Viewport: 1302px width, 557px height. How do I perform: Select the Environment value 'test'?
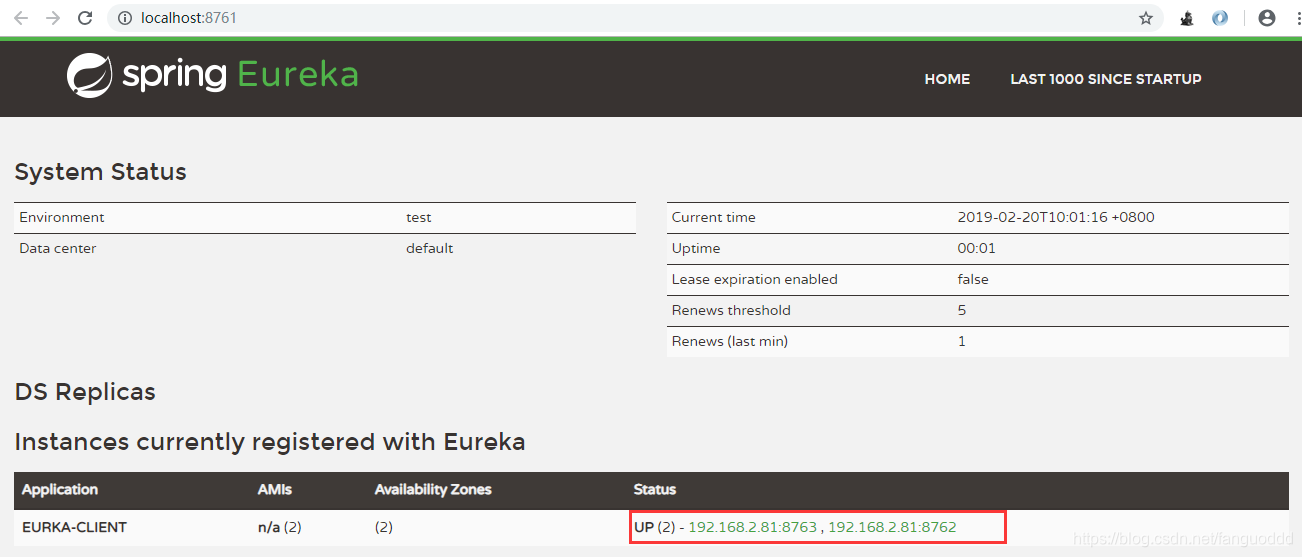(x=419, y=217)
